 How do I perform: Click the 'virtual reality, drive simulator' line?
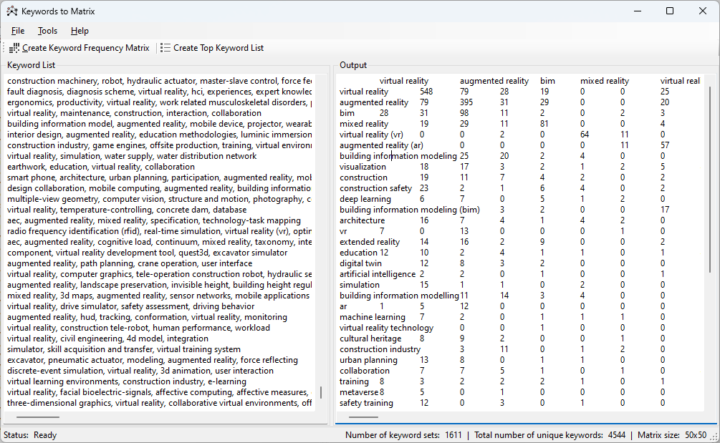(x=131, y=306)
